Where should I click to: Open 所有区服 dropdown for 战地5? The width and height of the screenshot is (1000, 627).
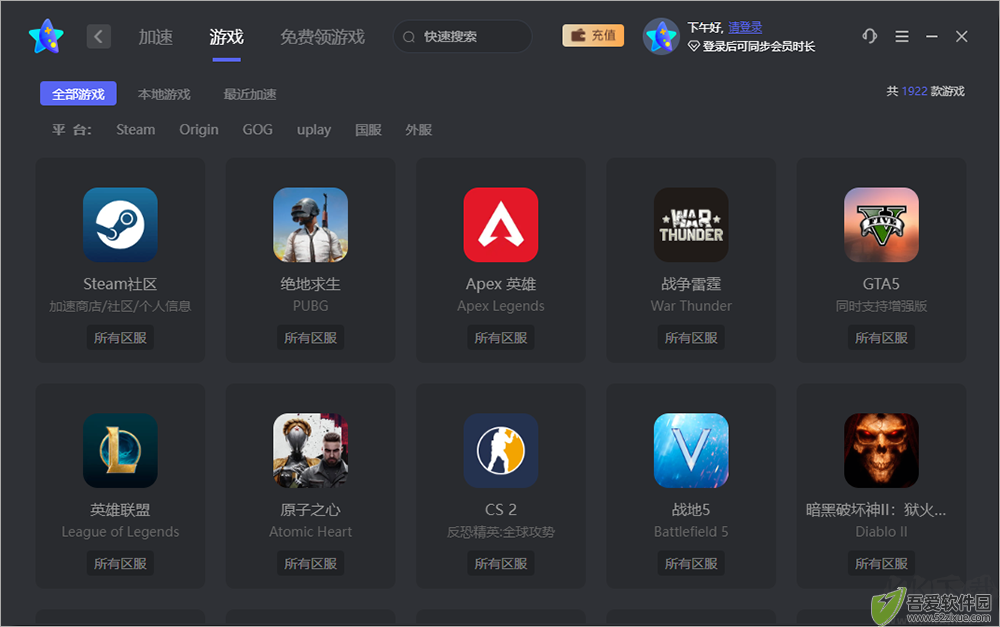(691, 563)
